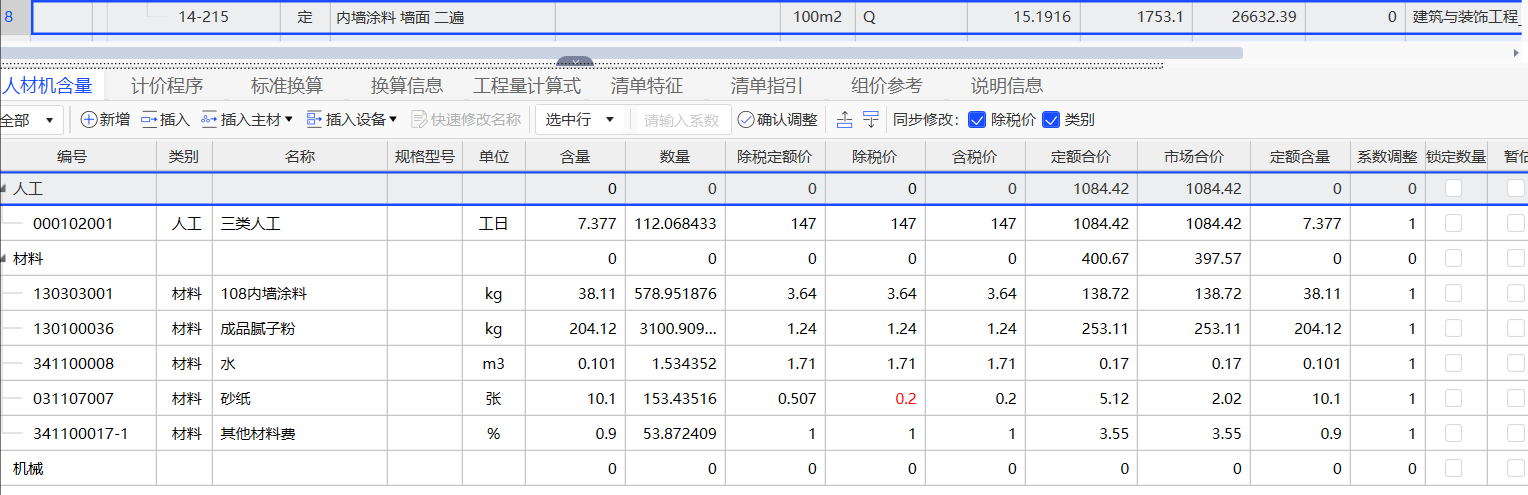Screen dimensions: 1528x495
Task: Click 快速修改名称 quick rename button
Action: 466,120
